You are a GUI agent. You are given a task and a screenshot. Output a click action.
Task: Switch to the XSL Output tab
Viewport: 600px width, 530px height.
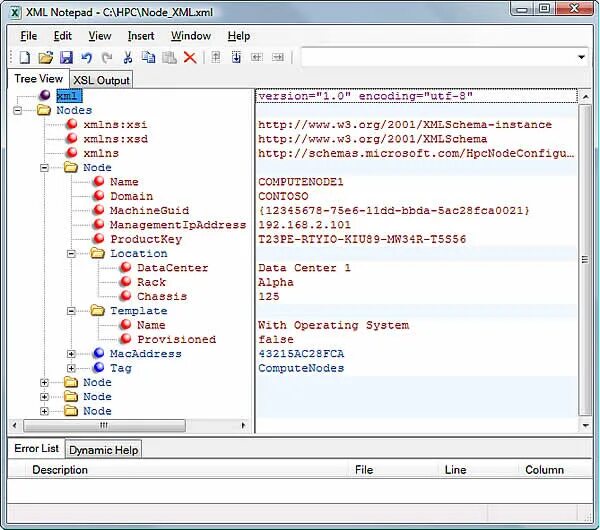tap(101, 80)
